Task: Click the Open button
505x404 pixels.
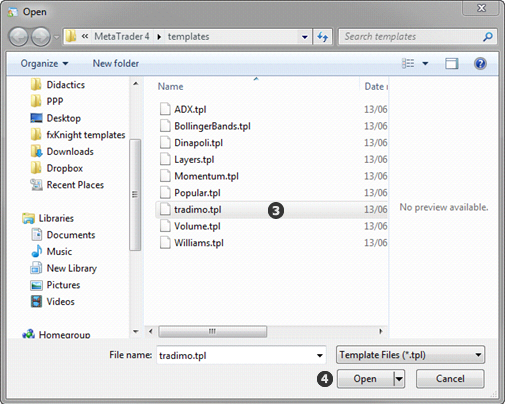Action: [x=365, y=379]
